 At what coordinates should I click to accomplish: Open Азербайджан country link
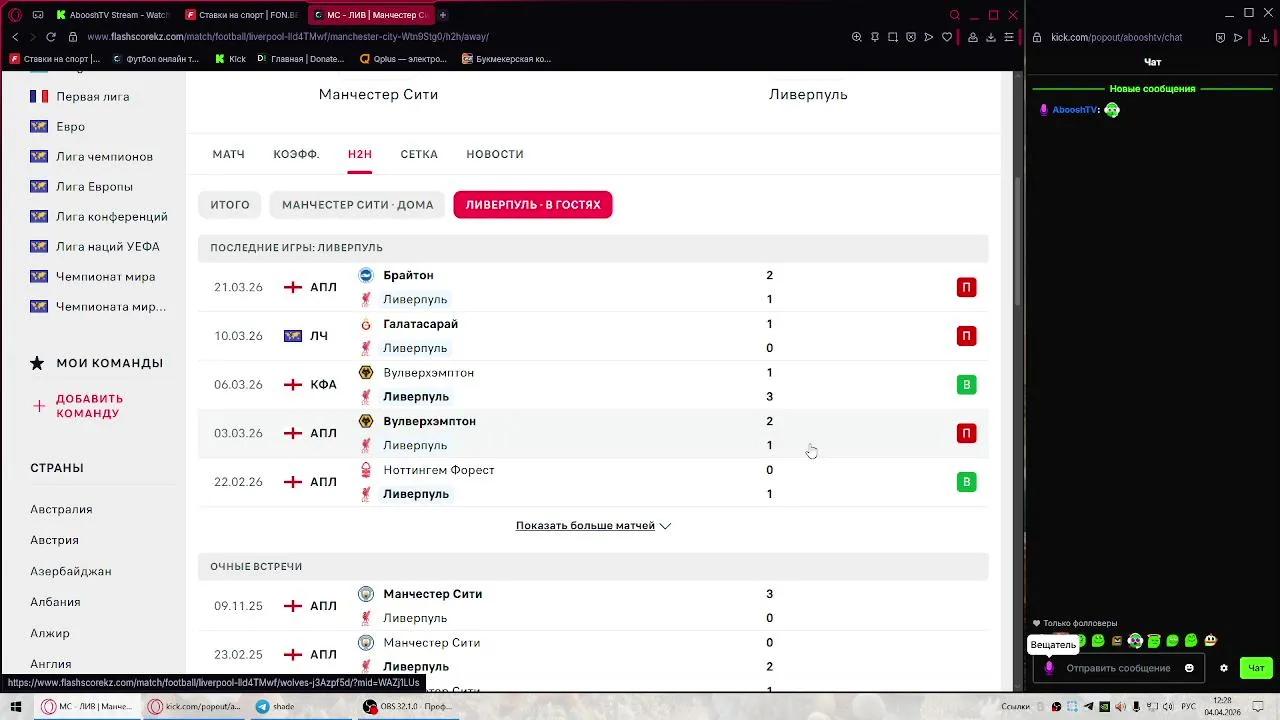70,572
